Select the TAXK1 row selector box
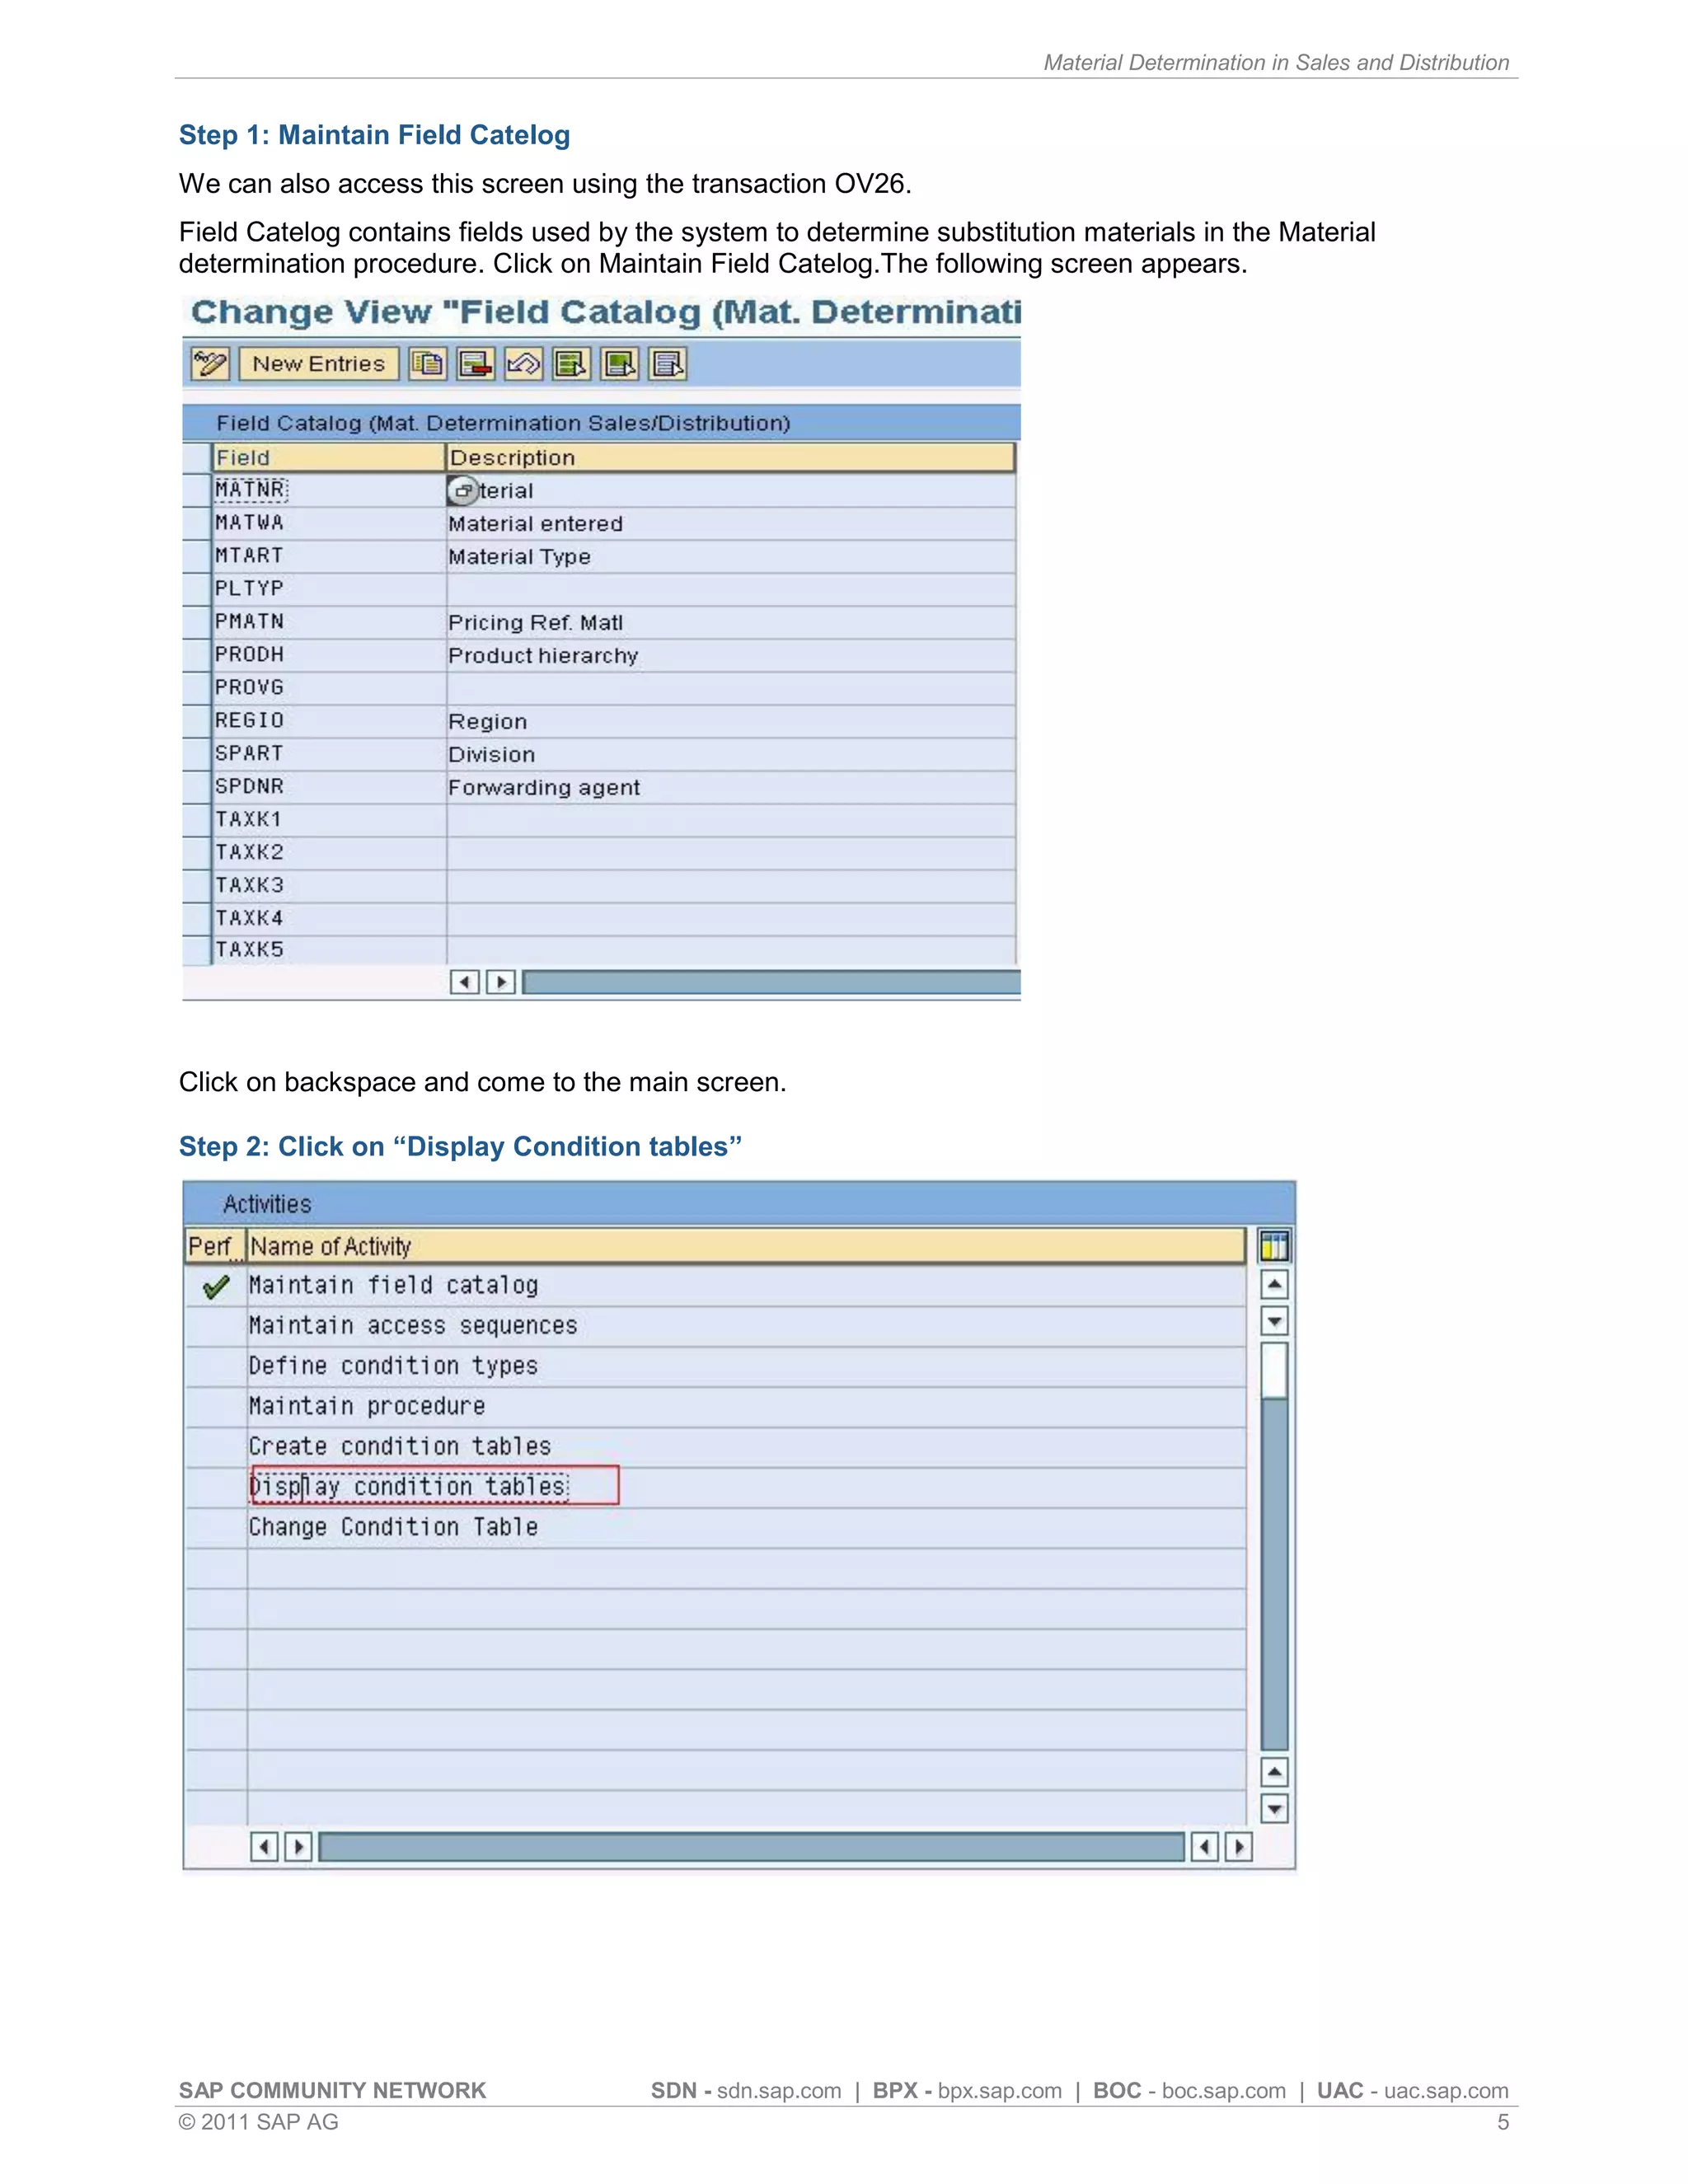Image resolution: width=1688 pixels, height=2184 pixels. point(197,820)
